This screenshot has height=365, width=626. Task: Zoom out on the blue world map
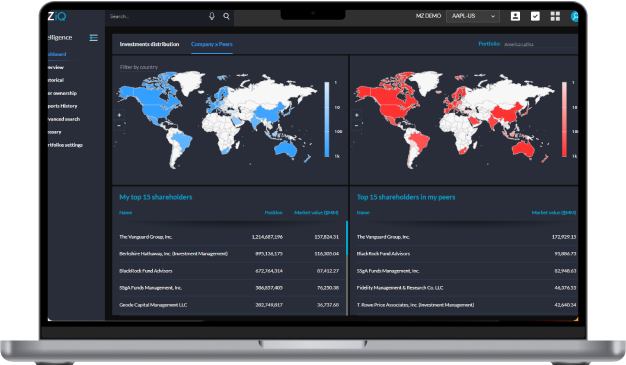(119, 125)
